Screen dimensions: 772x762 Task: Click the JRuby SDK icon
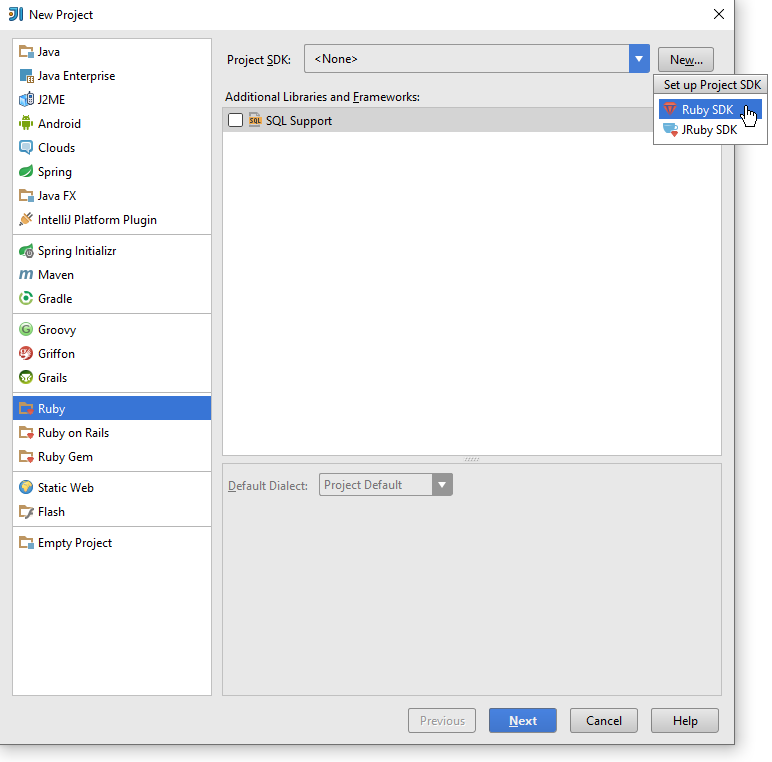(670, 129)
